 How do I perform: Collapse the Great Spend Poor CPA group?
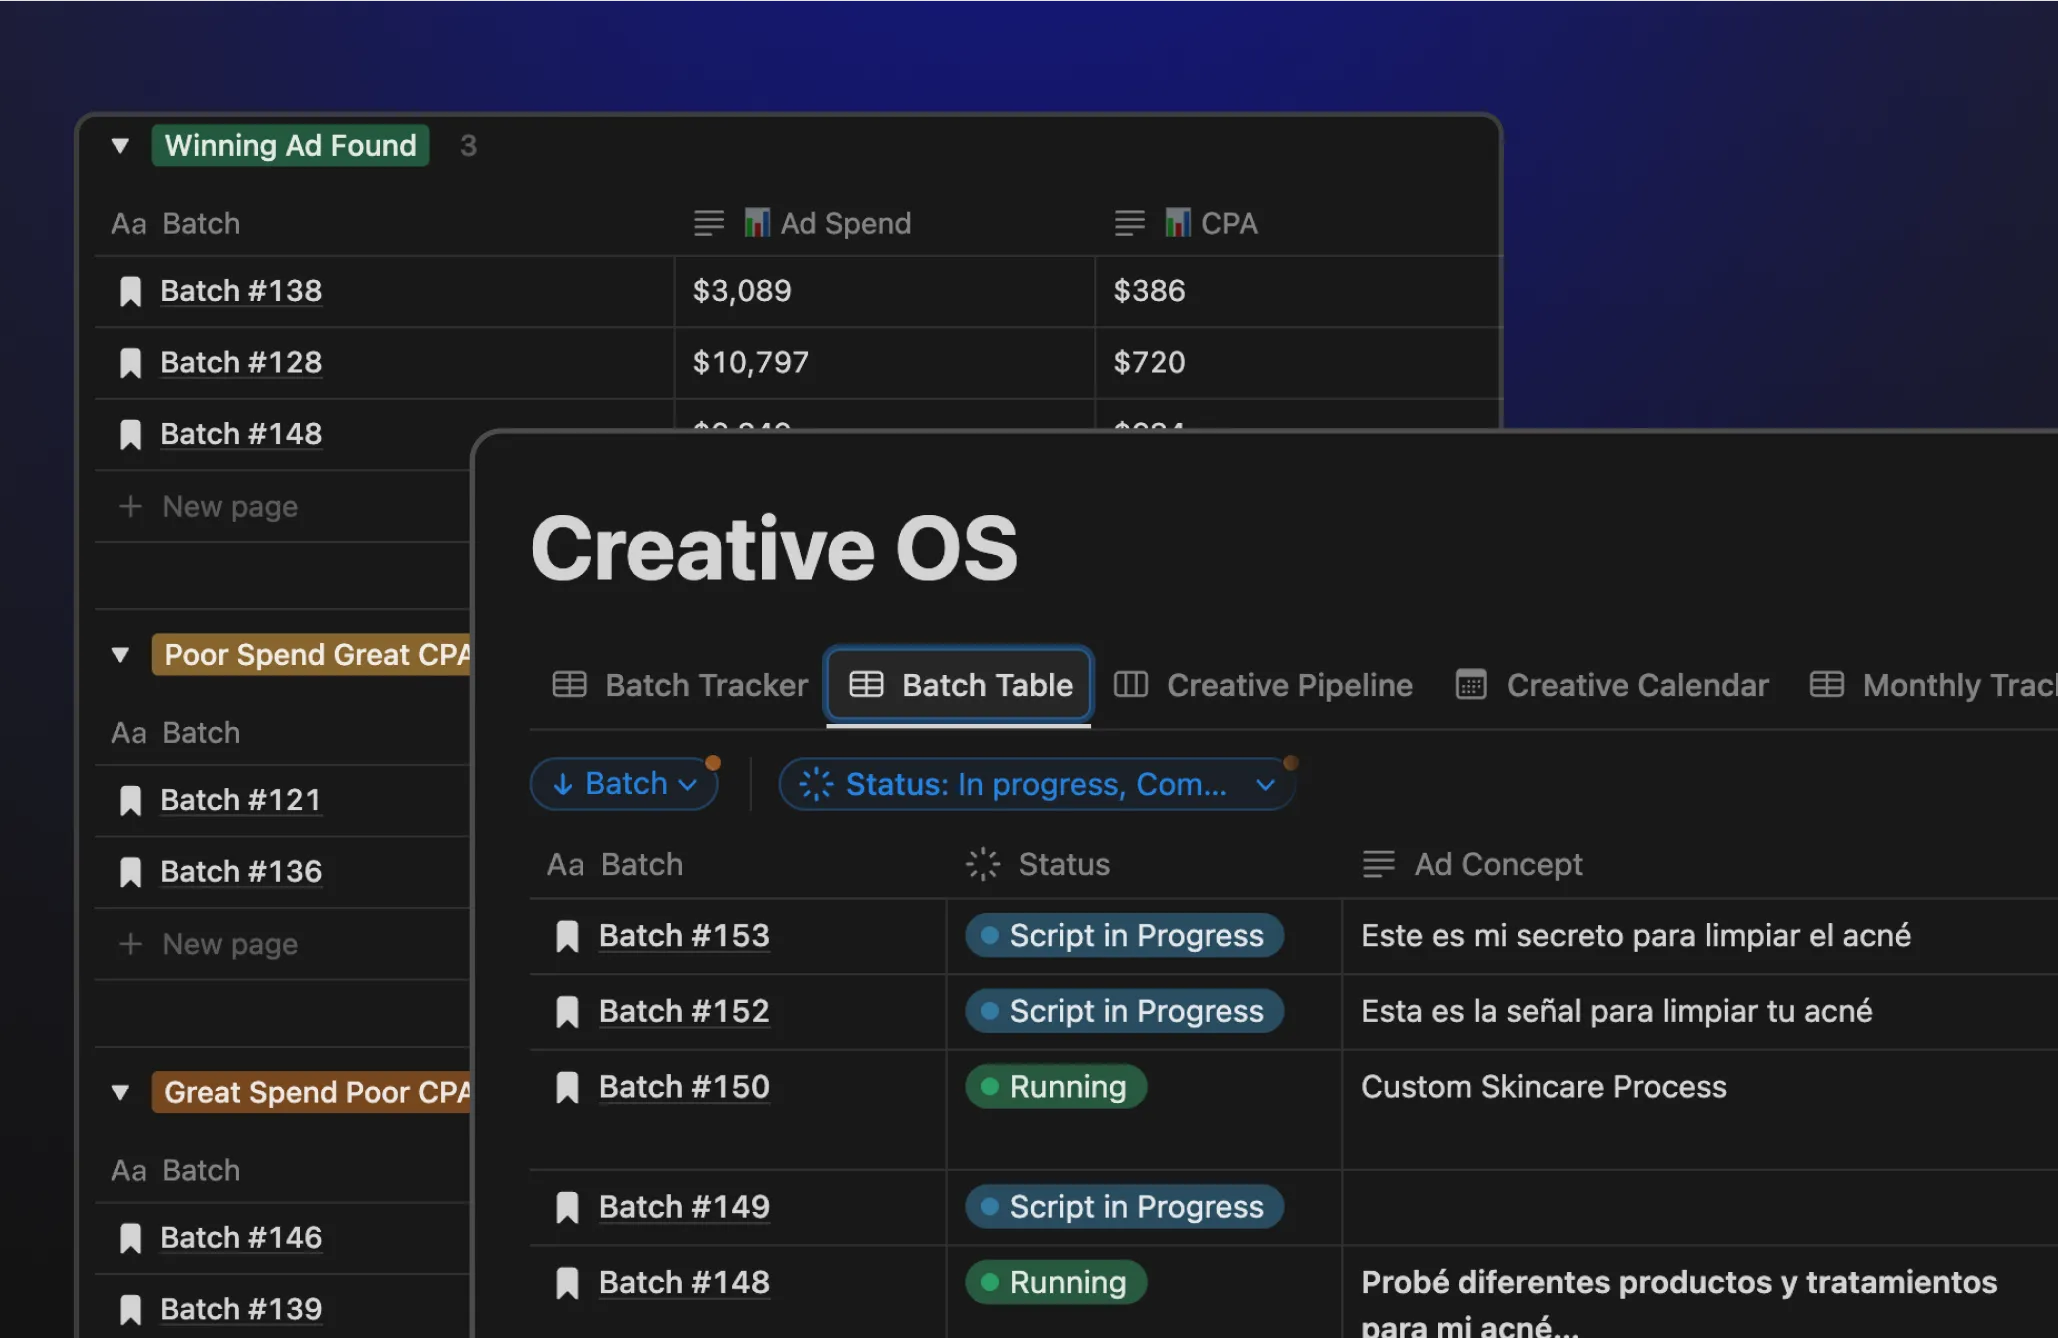(120, 1092)
